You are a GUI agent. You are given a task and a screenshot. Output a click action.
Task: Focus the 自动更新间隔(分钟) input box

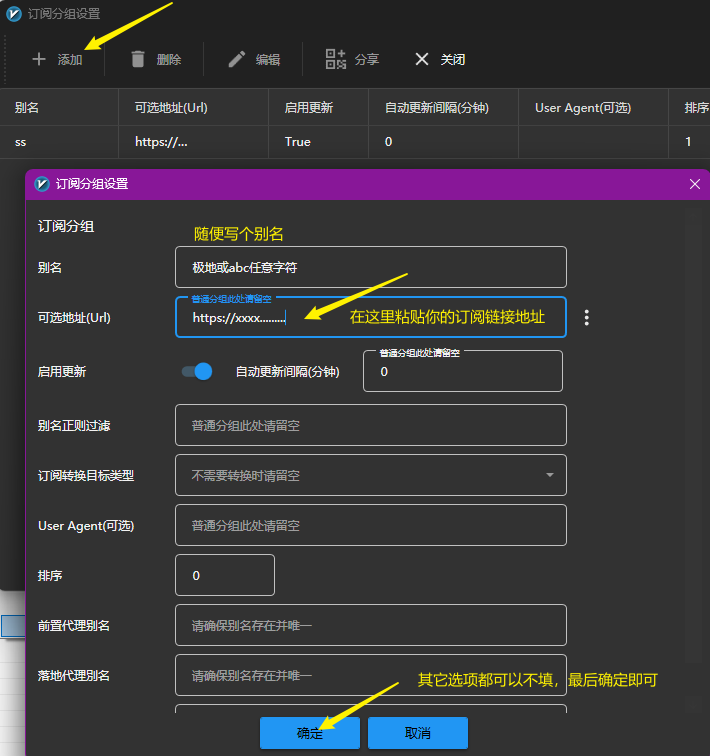(x=462, y=371)
